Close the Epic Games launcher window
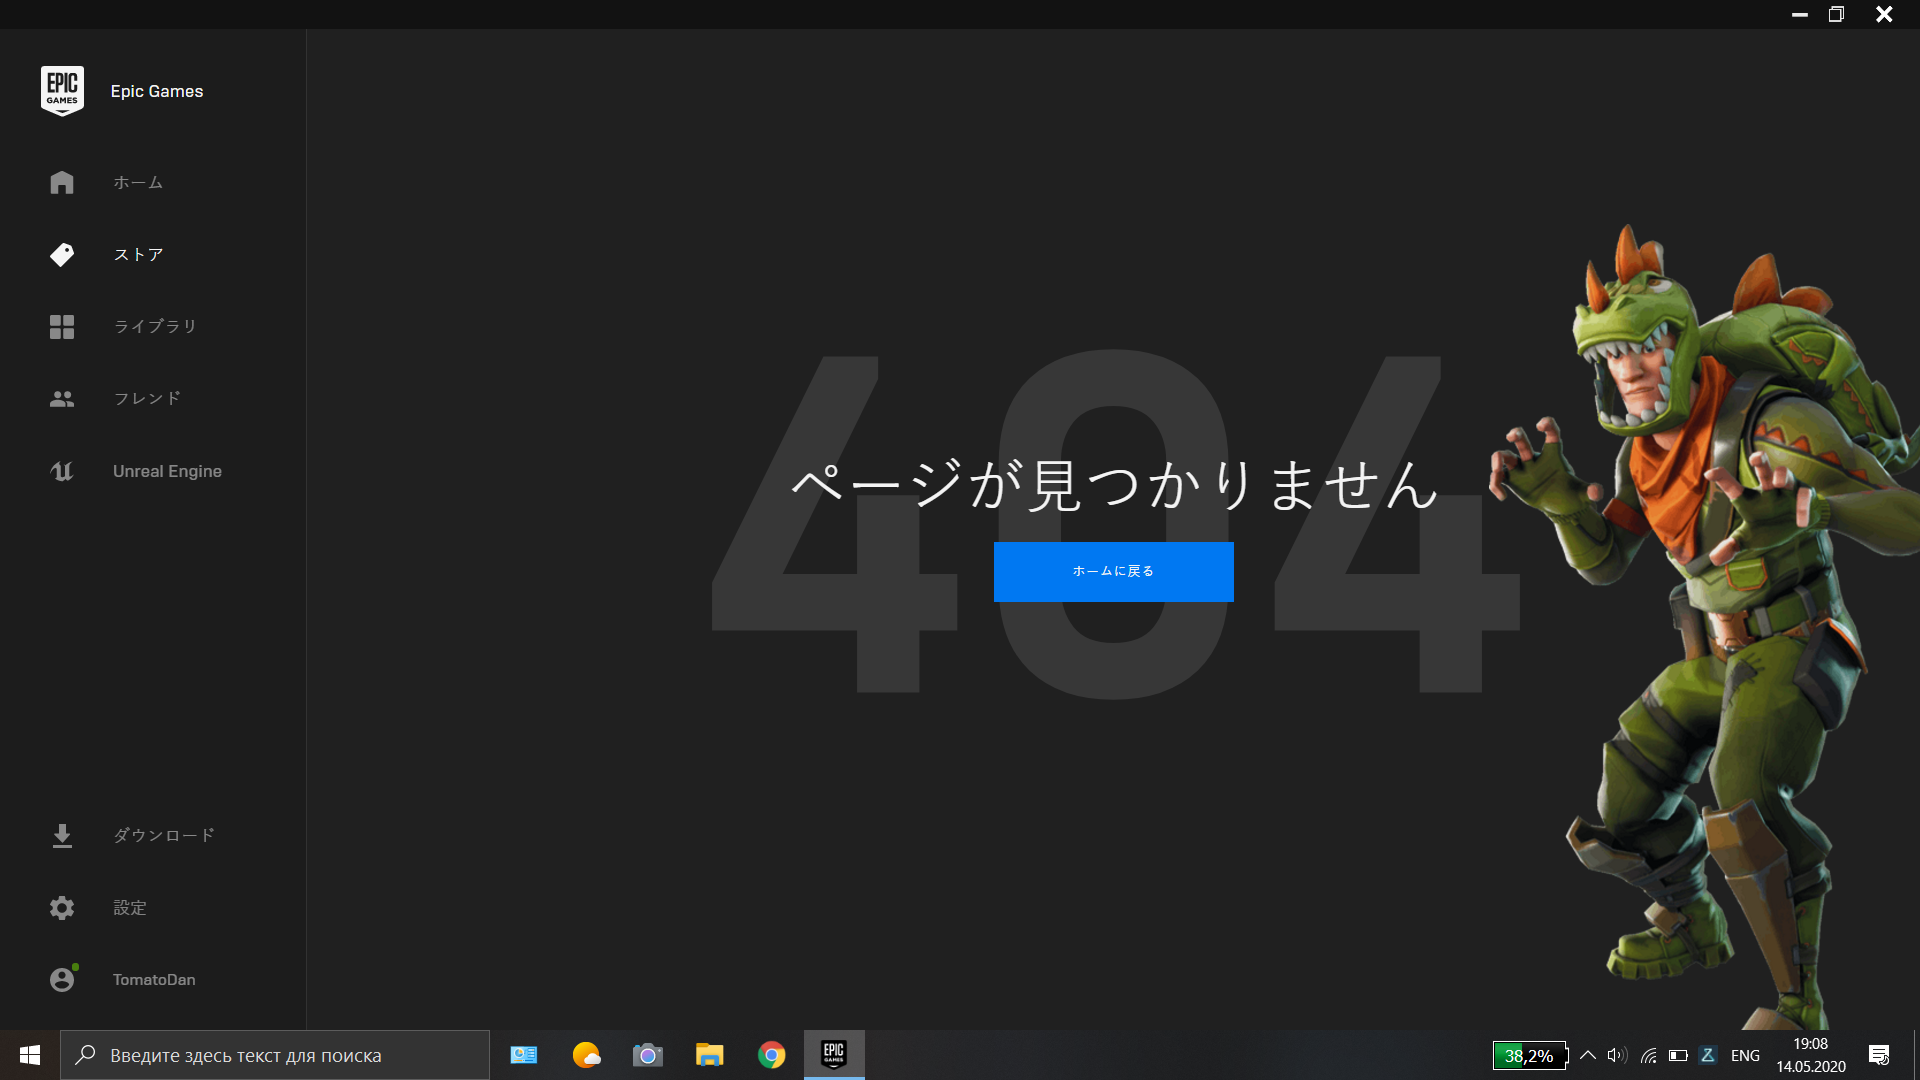This screenshot has width=1920, height=1080. (1884, 14)
